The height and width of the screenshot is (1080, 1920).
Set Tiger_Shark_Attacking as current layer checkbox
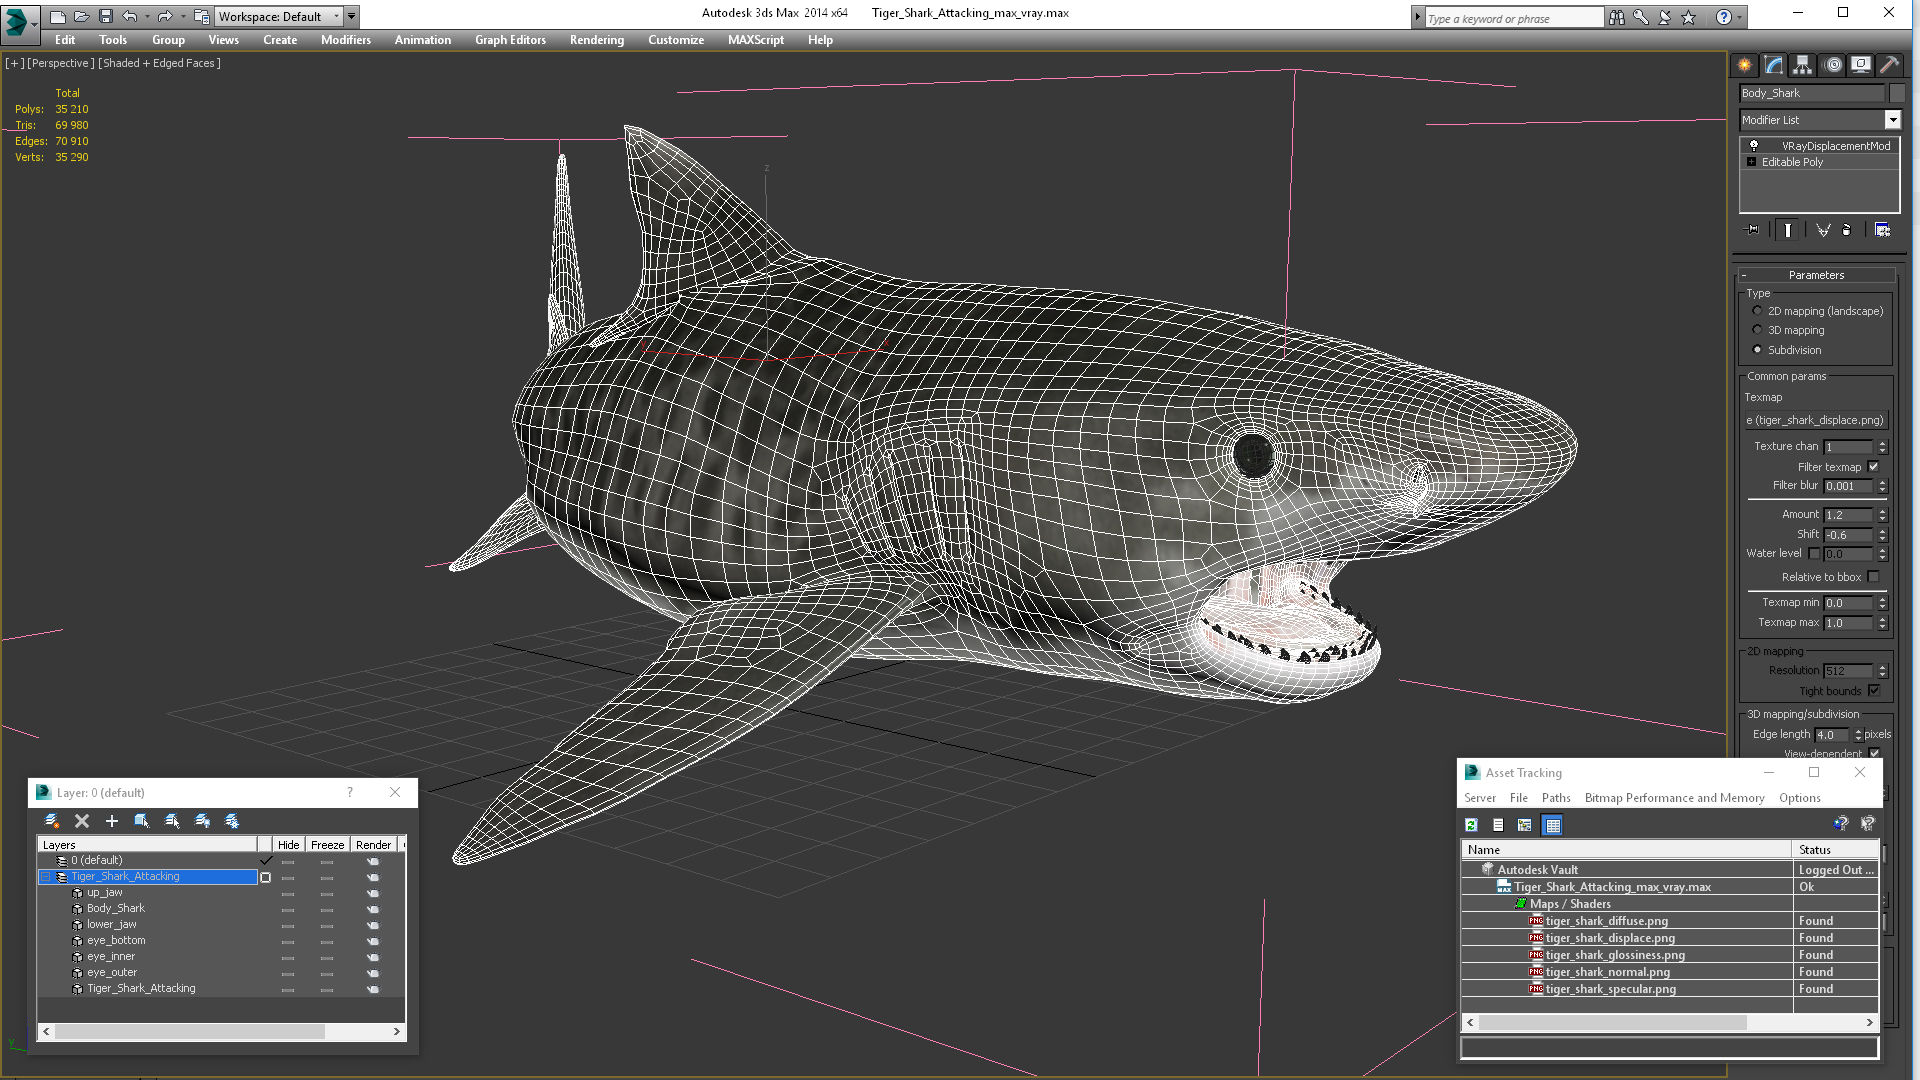pos(265,877)
